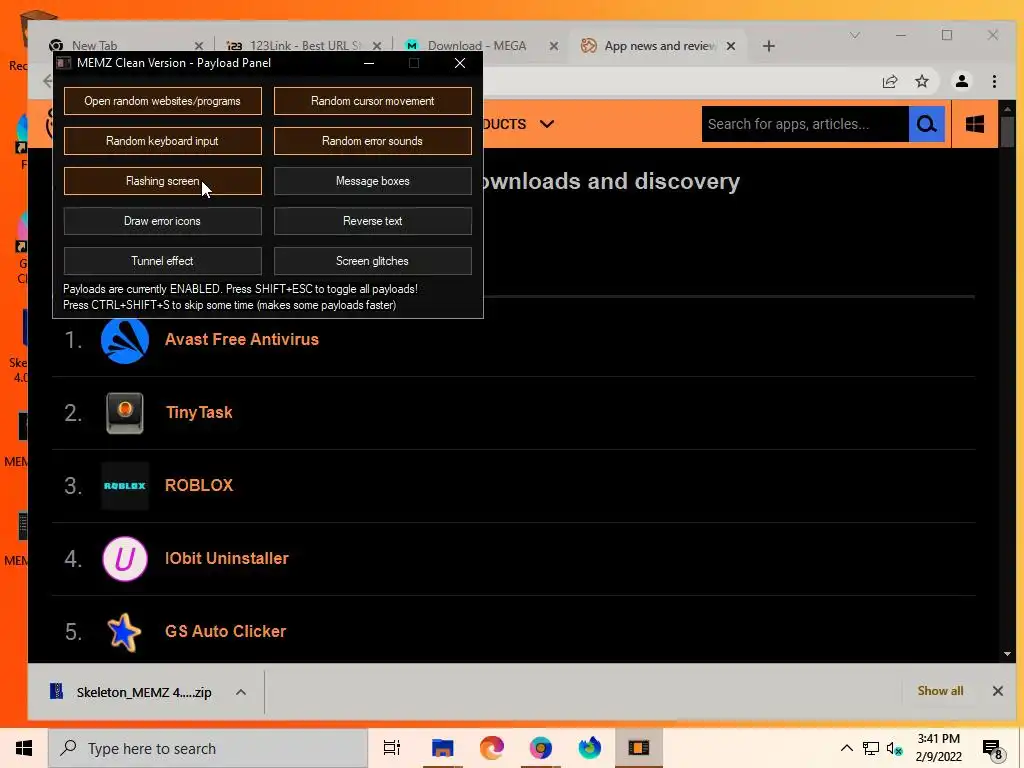Open the tab search chevron in Chrome
Screen dimensions: 1024x768
(854, 35)
